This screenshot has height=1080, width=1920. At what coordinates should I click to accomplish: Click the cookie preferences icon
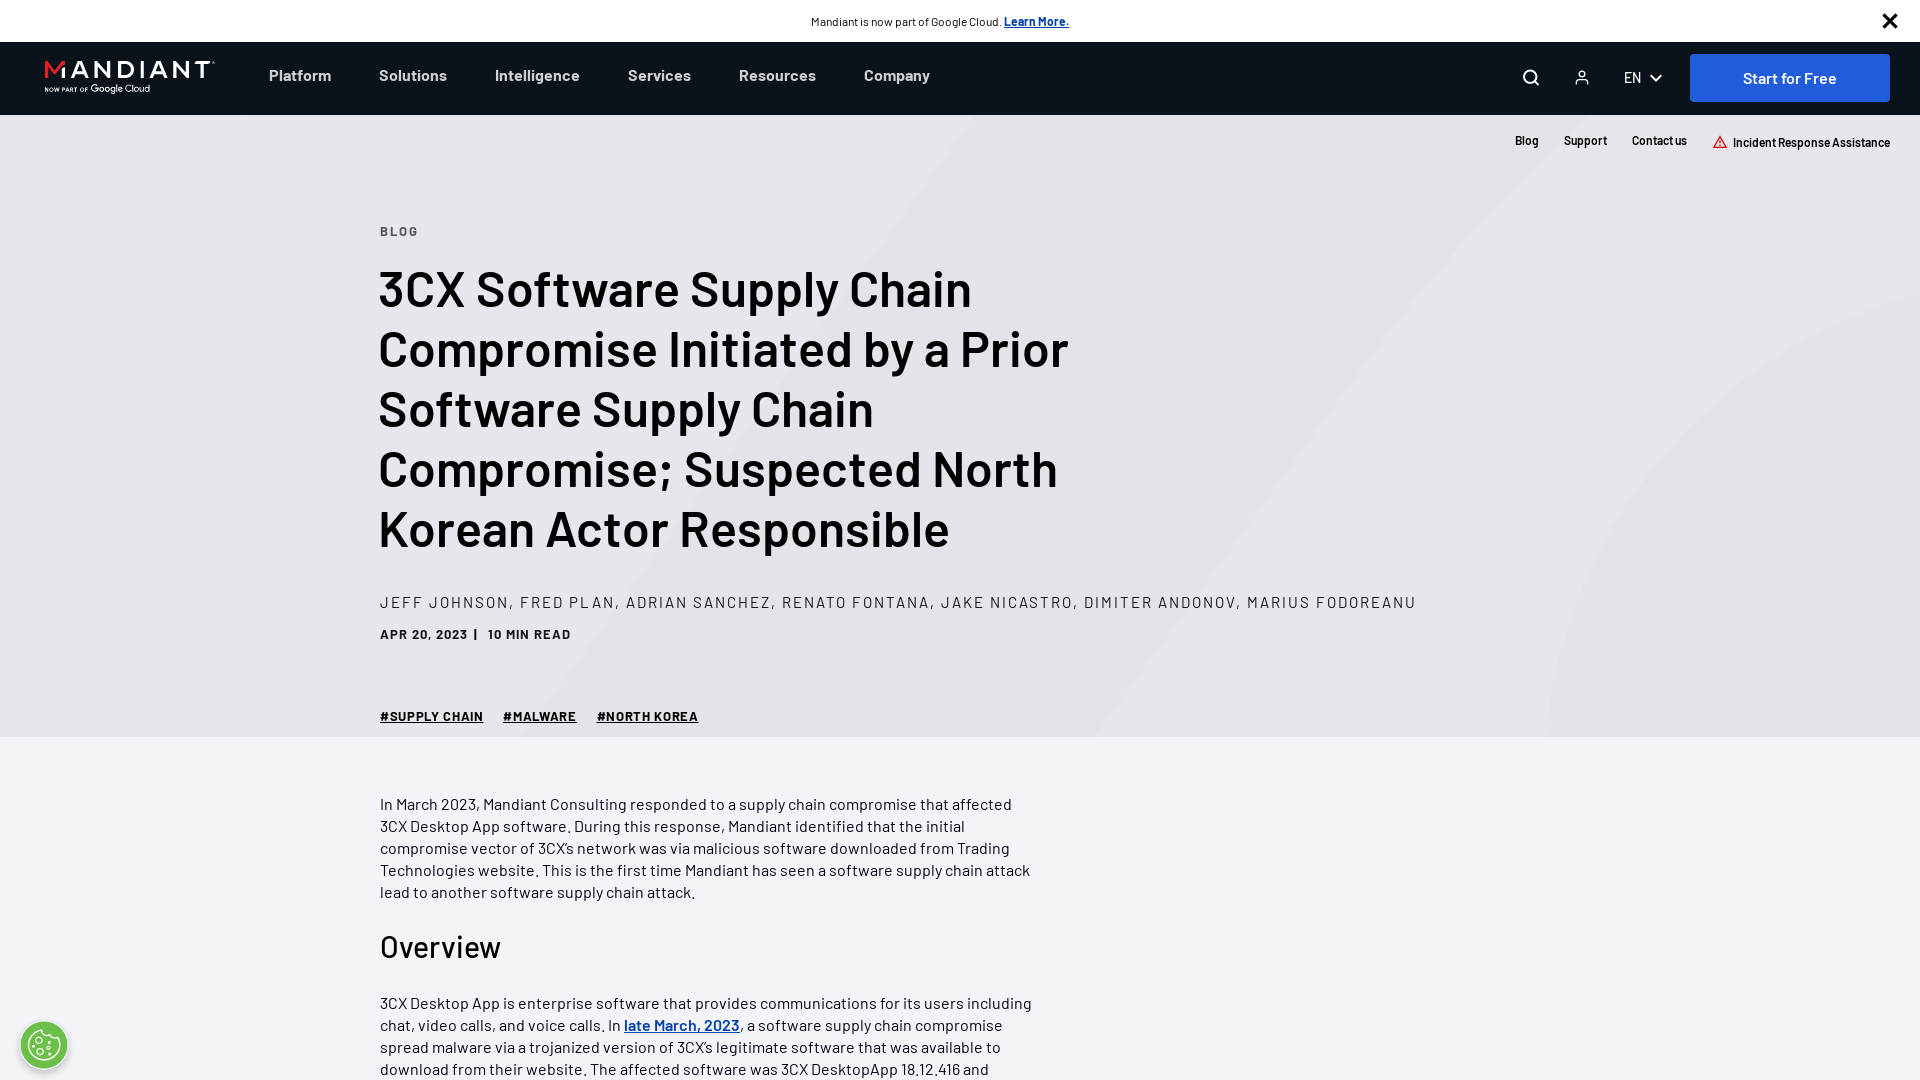44,1044
